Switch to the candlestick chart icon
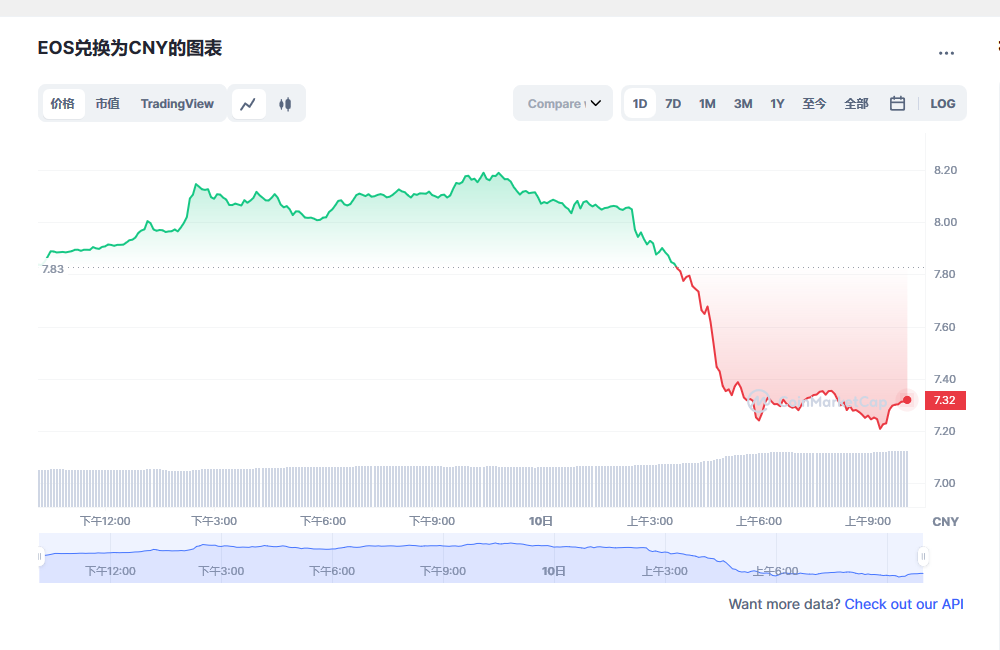This screenshot has height=650, width=1000. (x=285, y=103)
